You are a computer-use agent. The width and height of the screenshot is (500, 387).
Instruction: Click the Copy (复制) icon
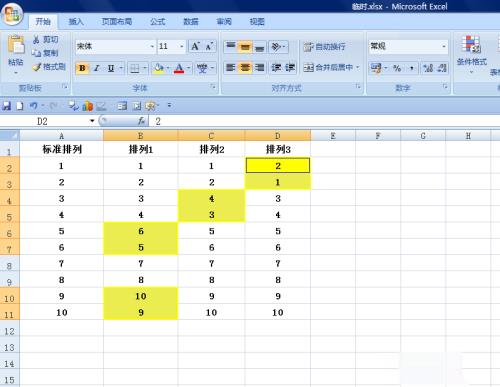(x=36, y=53)
